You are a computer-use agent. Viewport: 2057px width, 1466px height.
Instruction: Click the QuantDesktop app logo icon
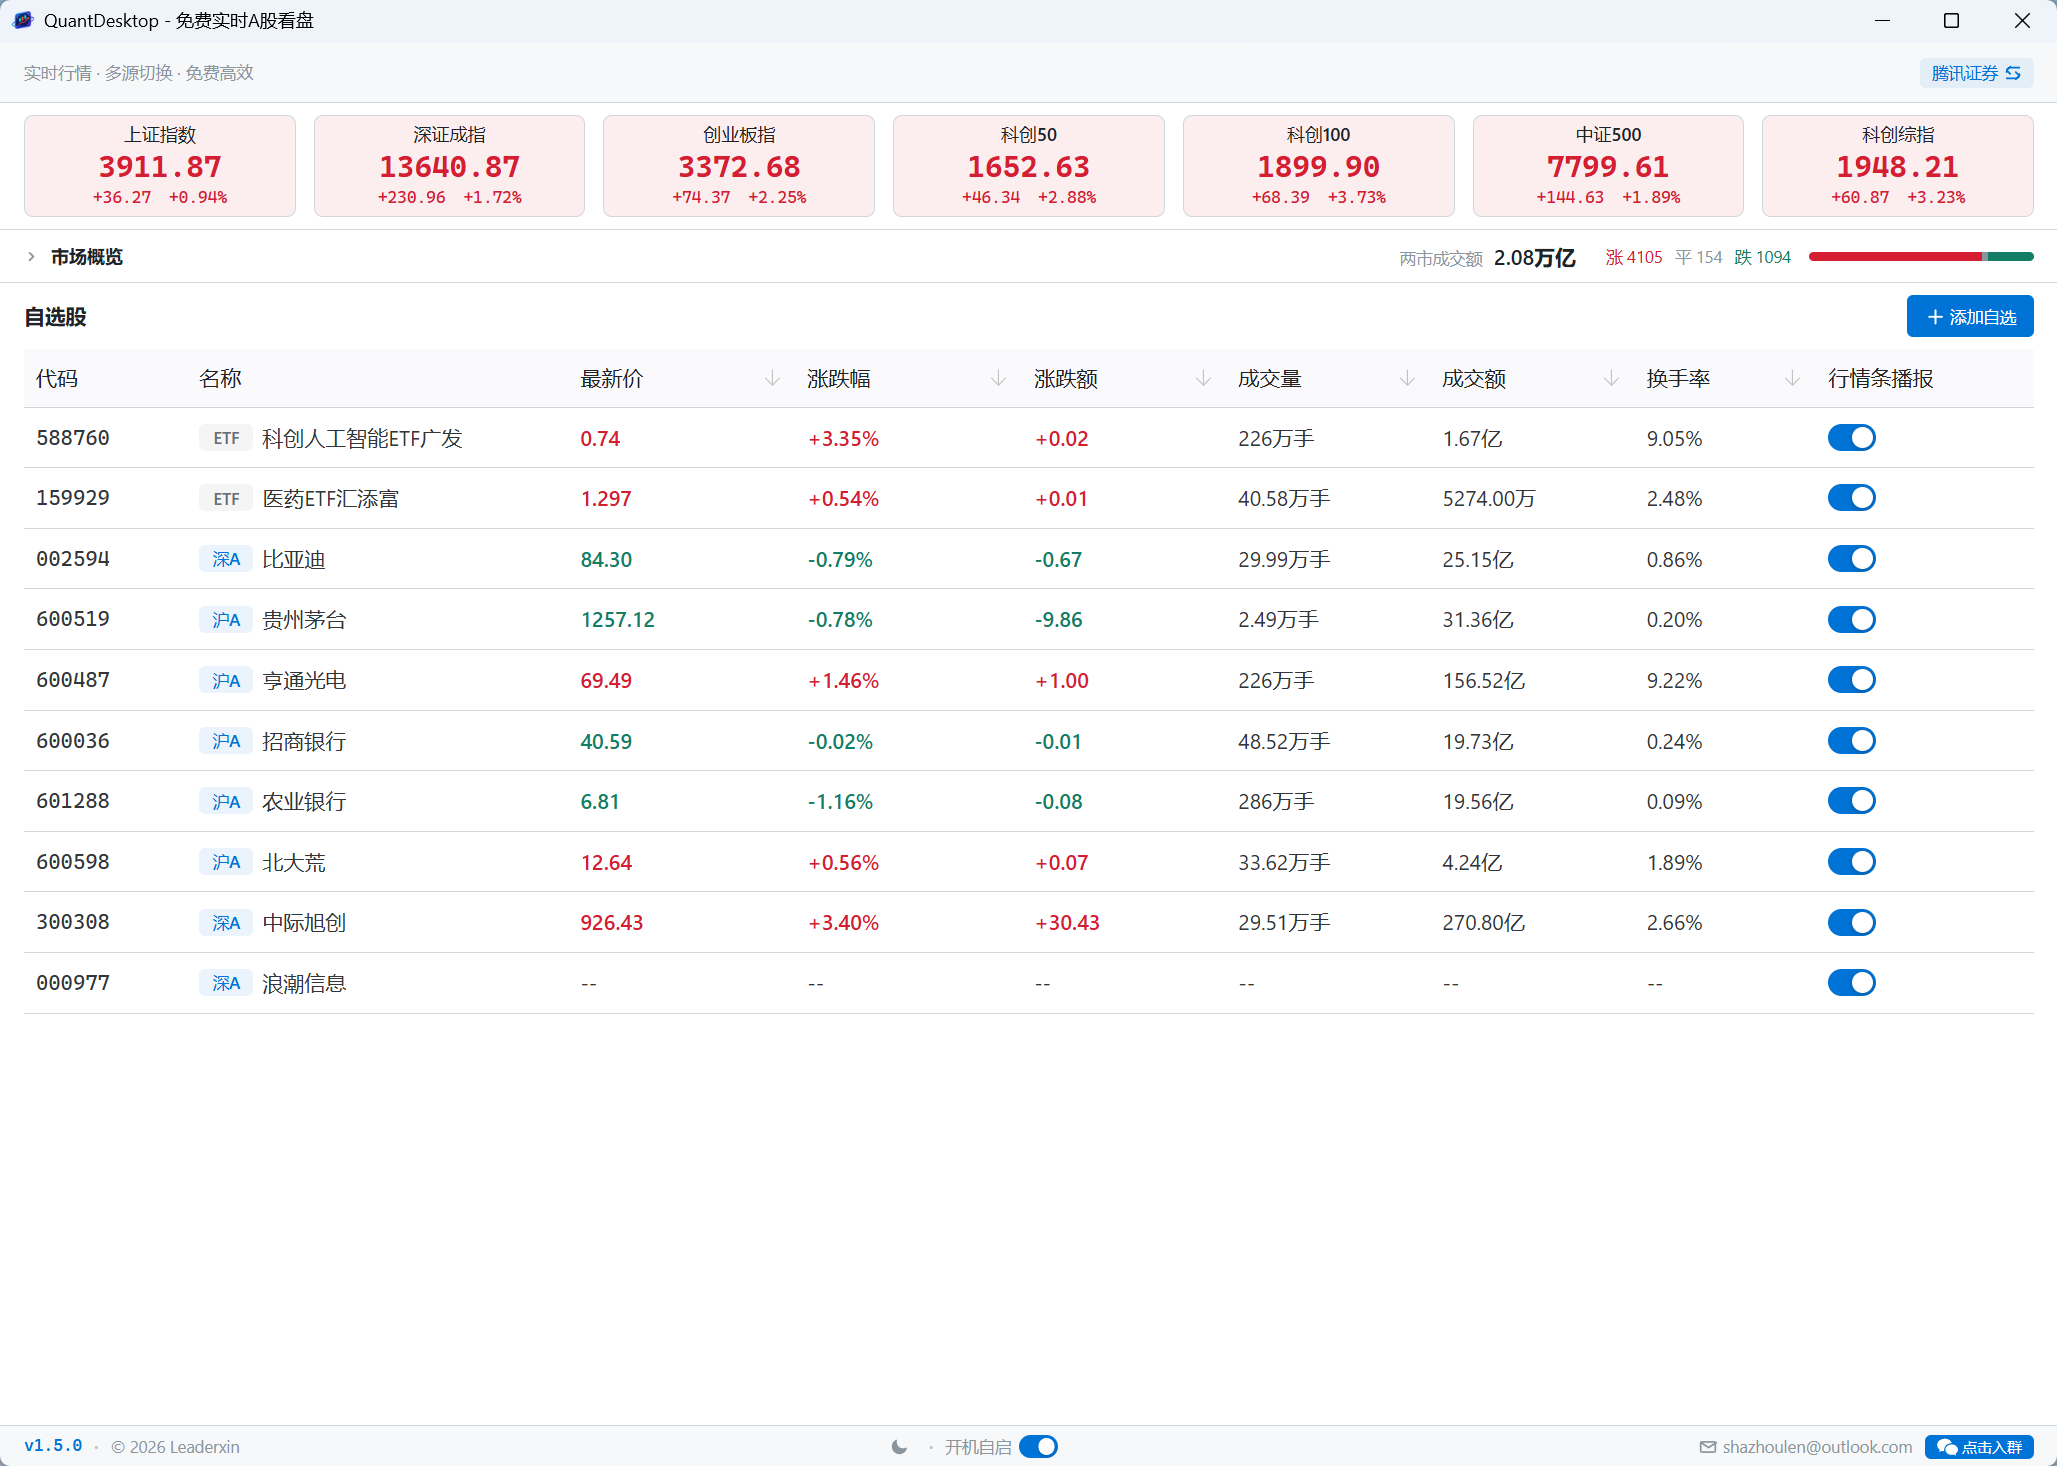pyautogui.click(x=23, y=20)
